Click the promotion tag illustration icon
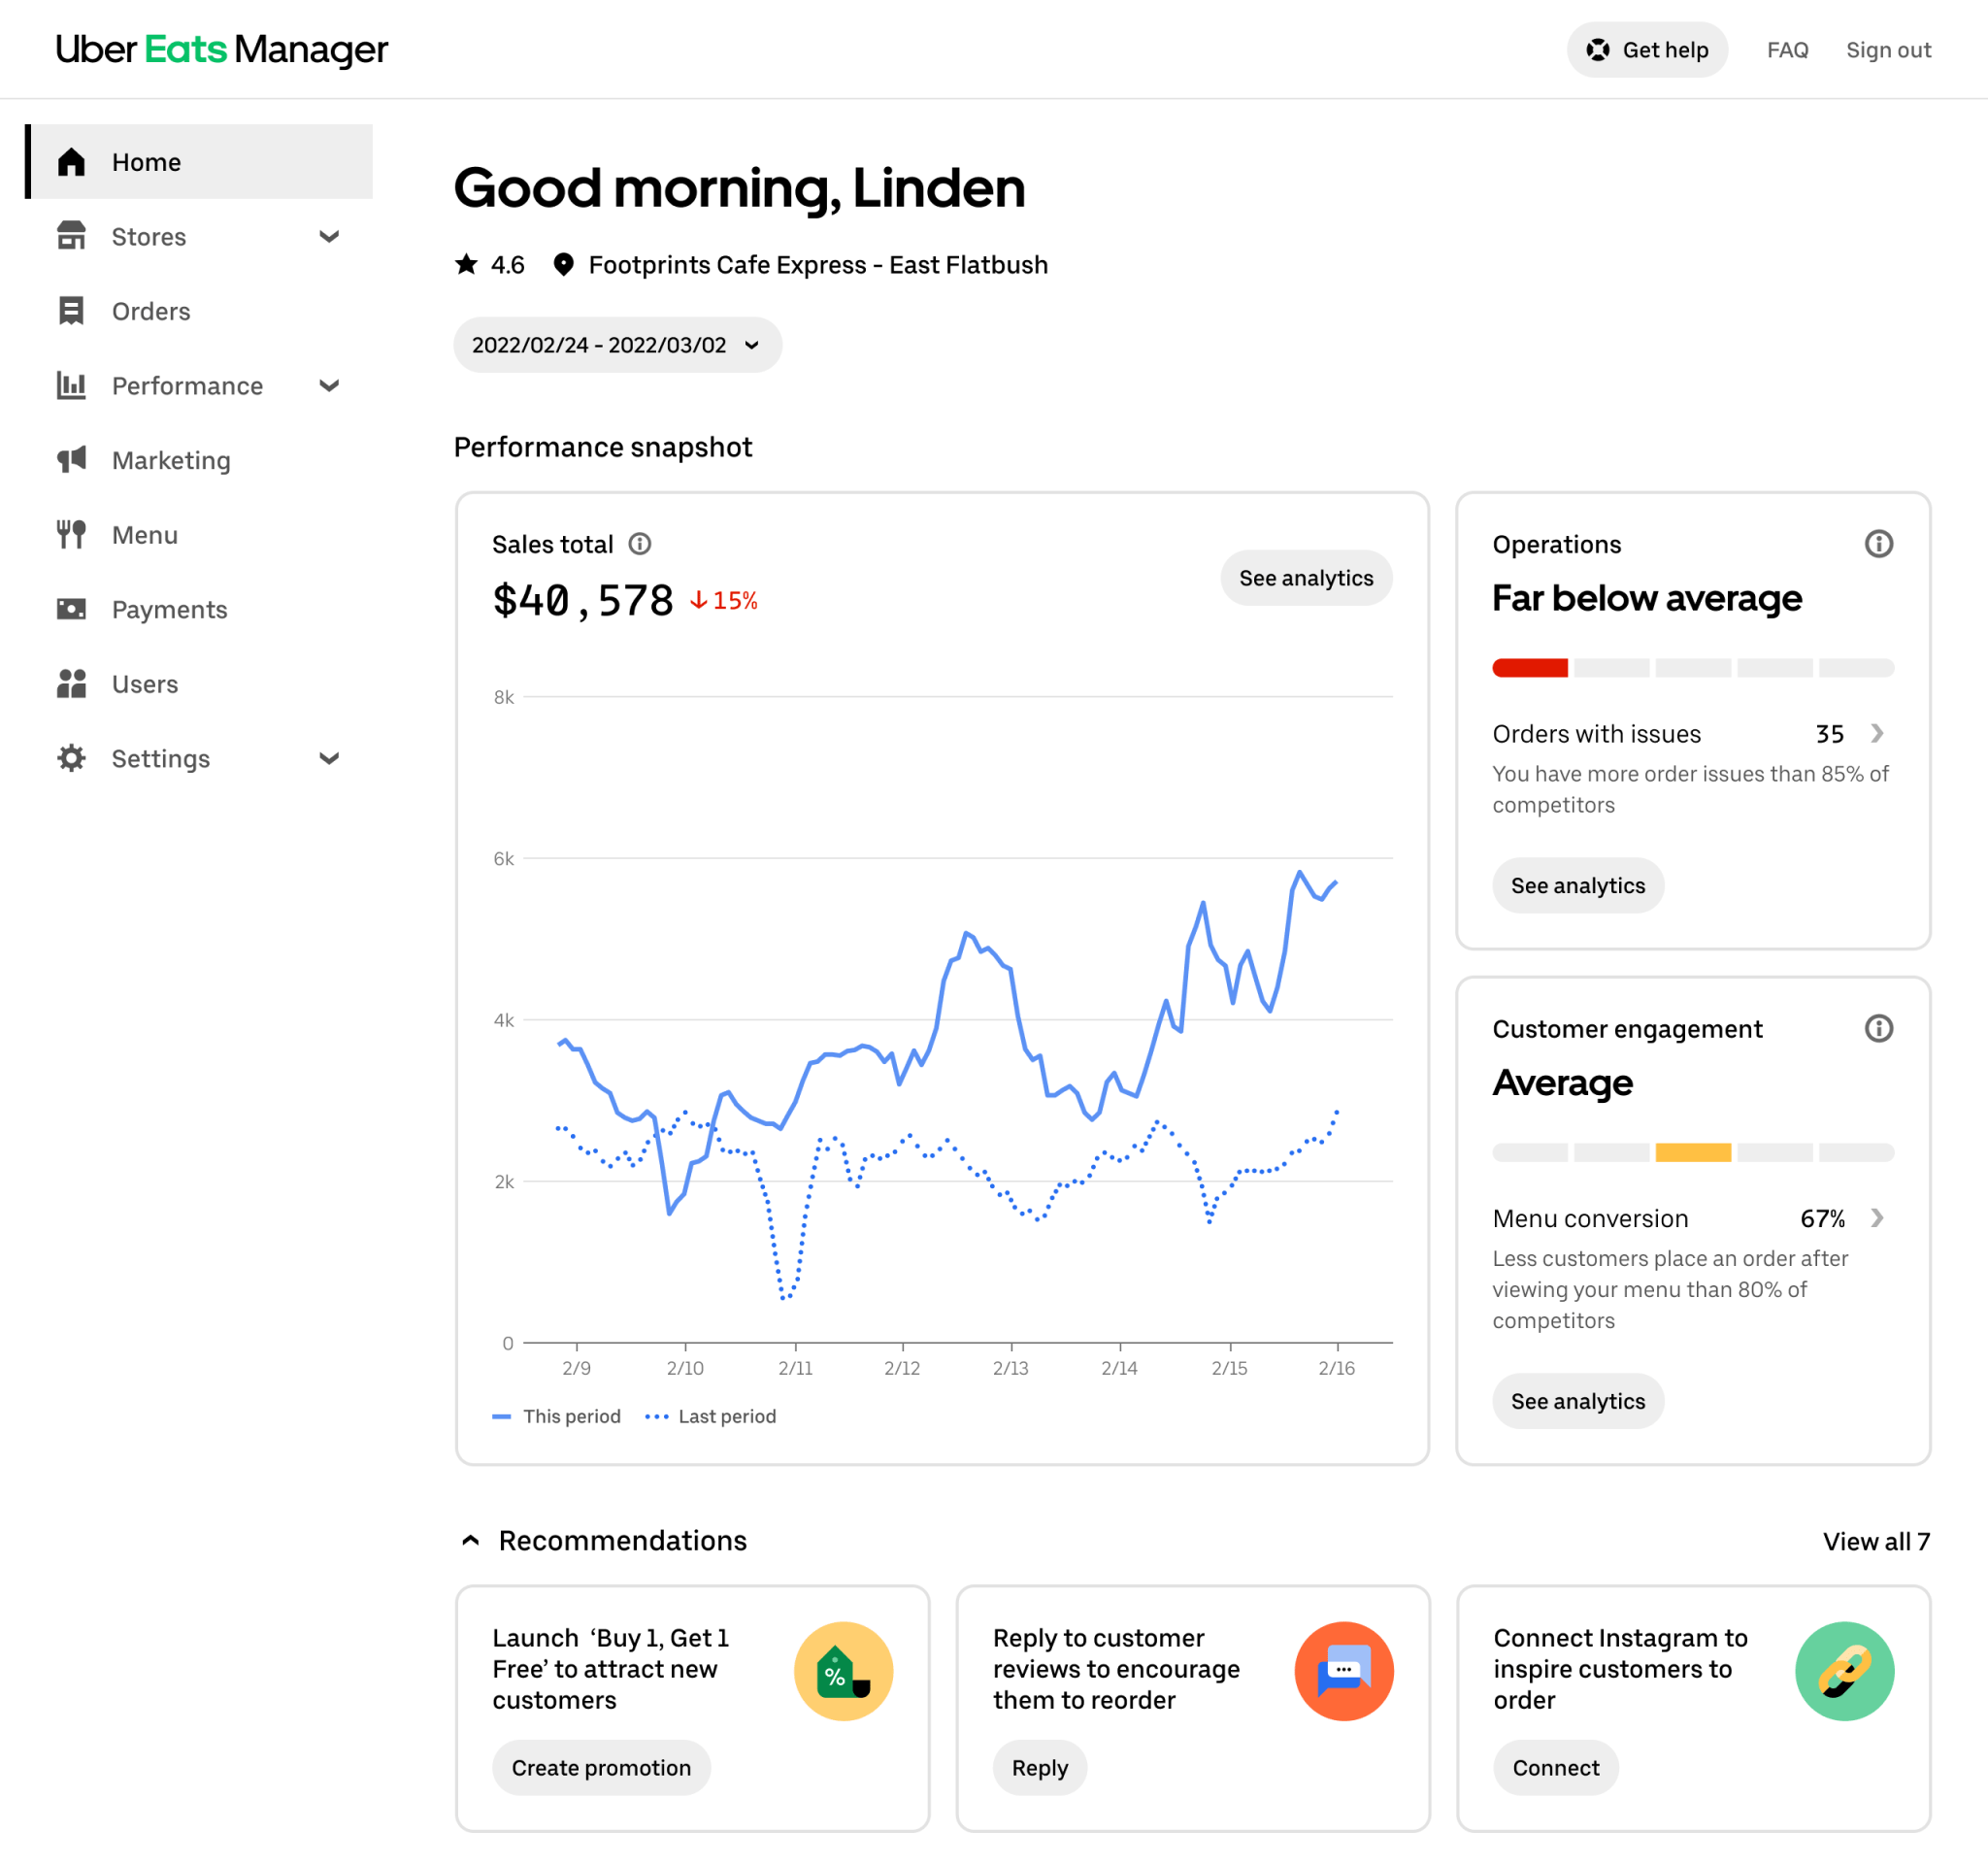This screenshot has height=1864, width=1988. (x=843, y=1671)
